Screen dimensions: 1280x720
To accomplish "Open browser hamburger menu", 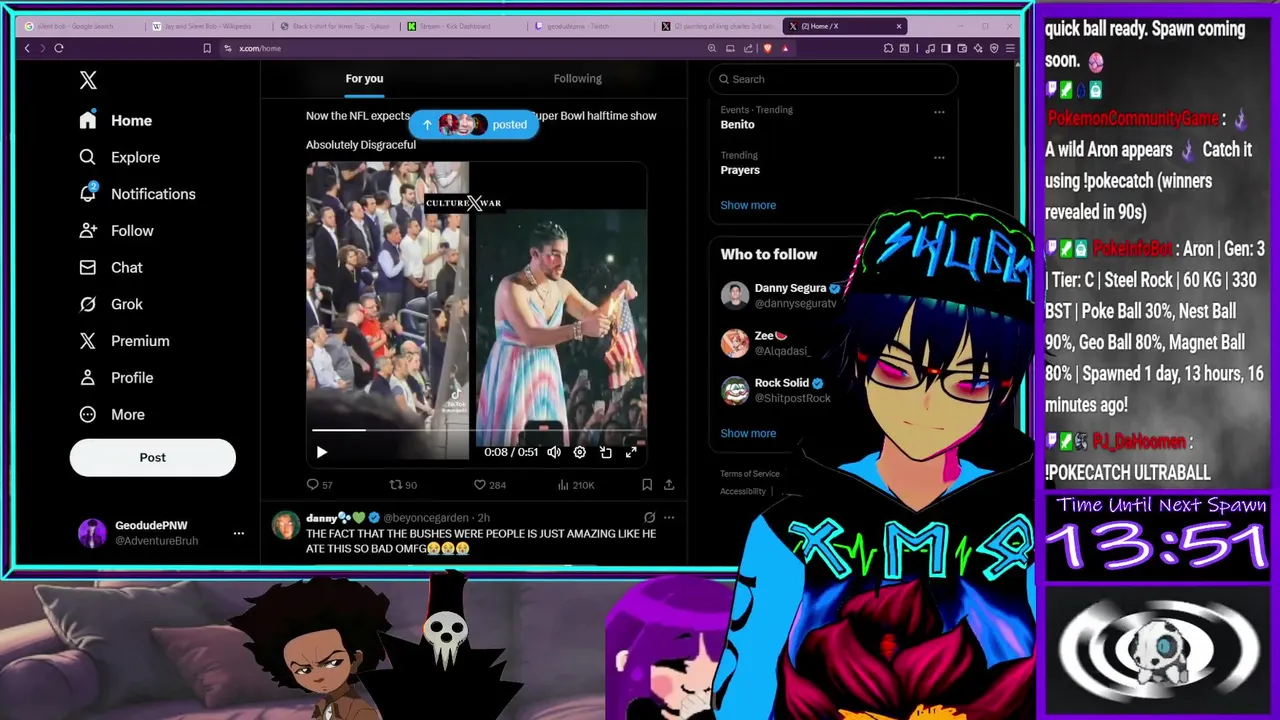I will 1011,48.
